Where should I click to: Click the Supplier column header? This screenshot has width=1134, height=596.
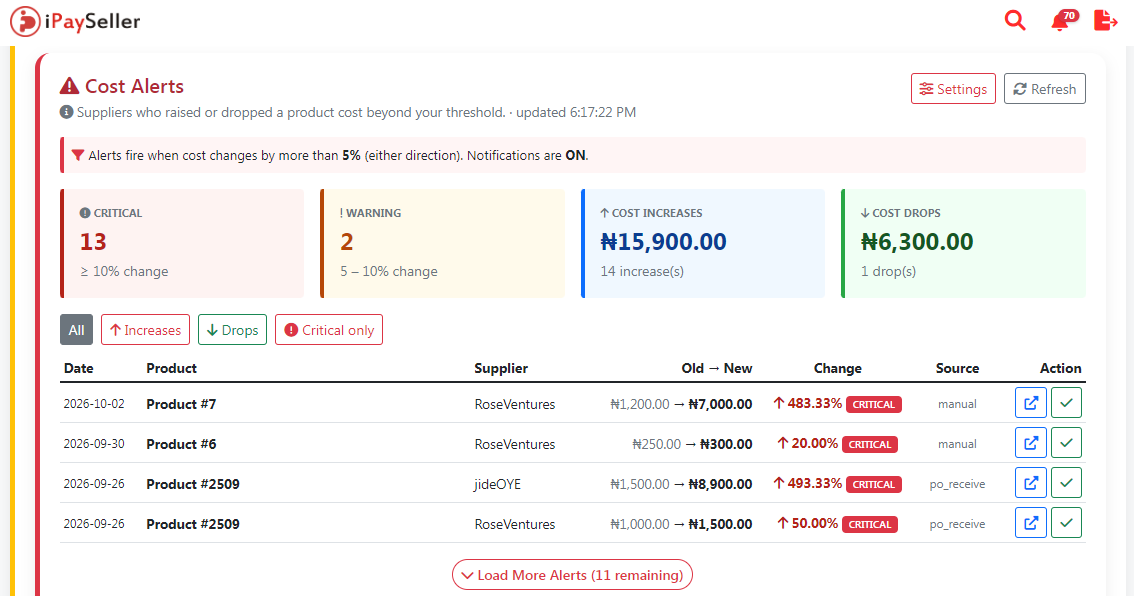(x=501, y=368)
